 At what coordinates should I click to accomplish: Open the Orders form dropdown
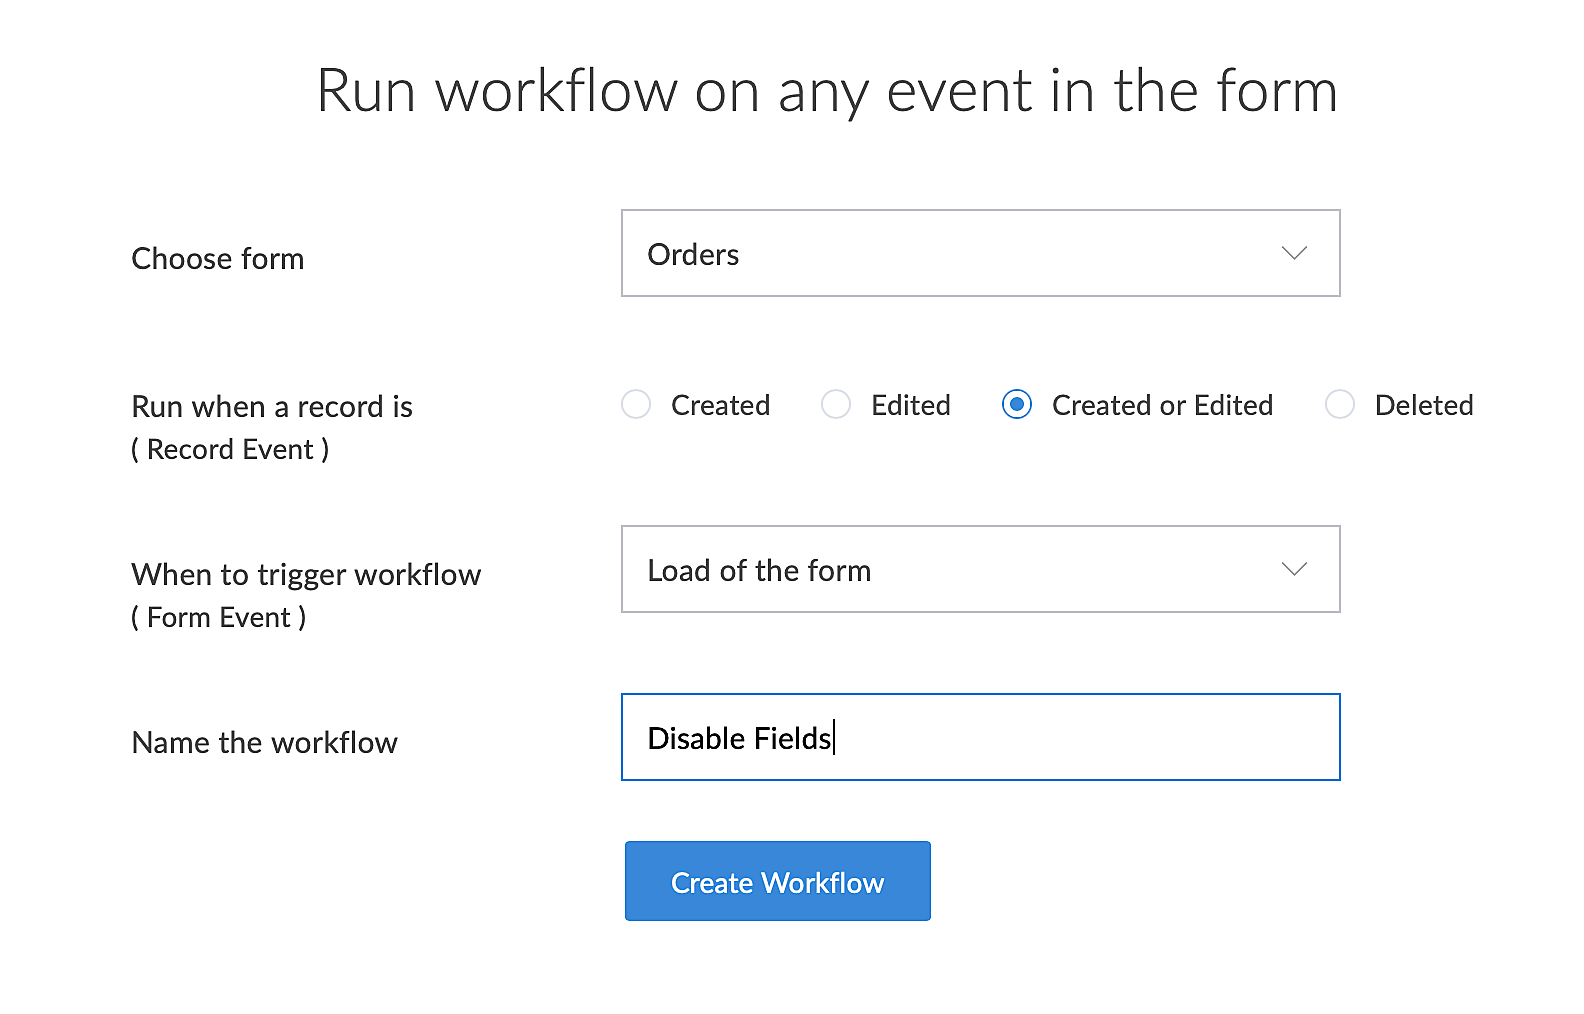[x=960, y=254]
